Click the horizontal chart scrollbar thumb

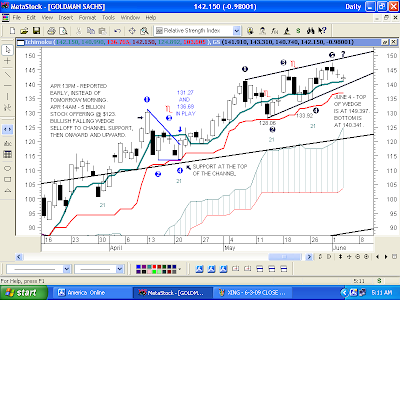tap(285, 257)
